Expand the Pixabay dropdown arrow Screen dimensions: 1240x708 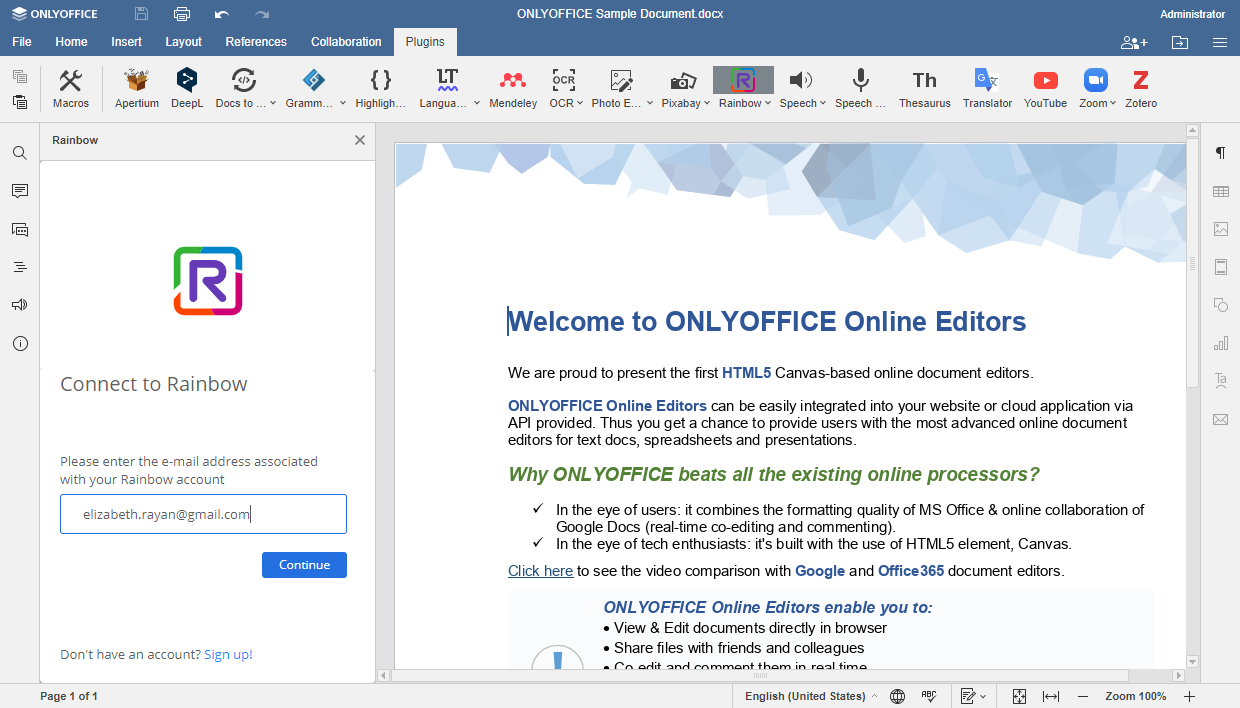click(707, 103)
